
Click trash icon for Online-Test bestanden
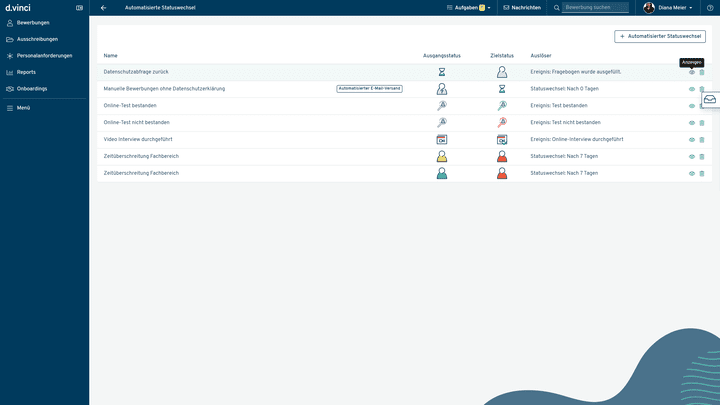pyautogui.click(x=702, y=106)
